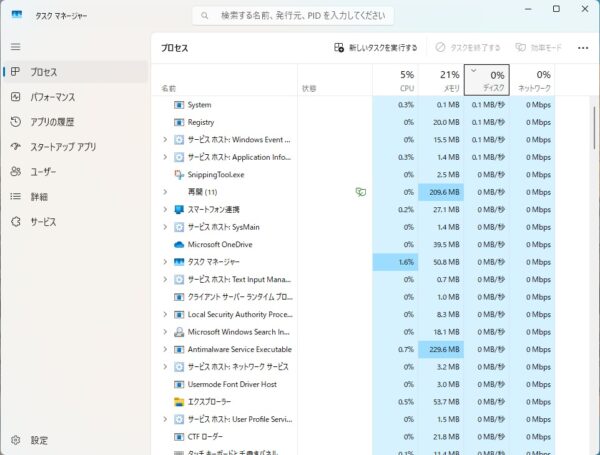Expand the 再開 (11) process group
The height and width of the screenshot is (455, 600).
click(165, 192)
